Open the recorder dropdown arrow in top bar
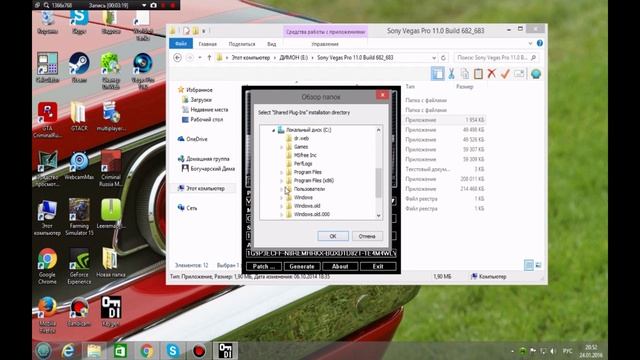This screenshot has width=640, height=360. (x=144, y=5)
